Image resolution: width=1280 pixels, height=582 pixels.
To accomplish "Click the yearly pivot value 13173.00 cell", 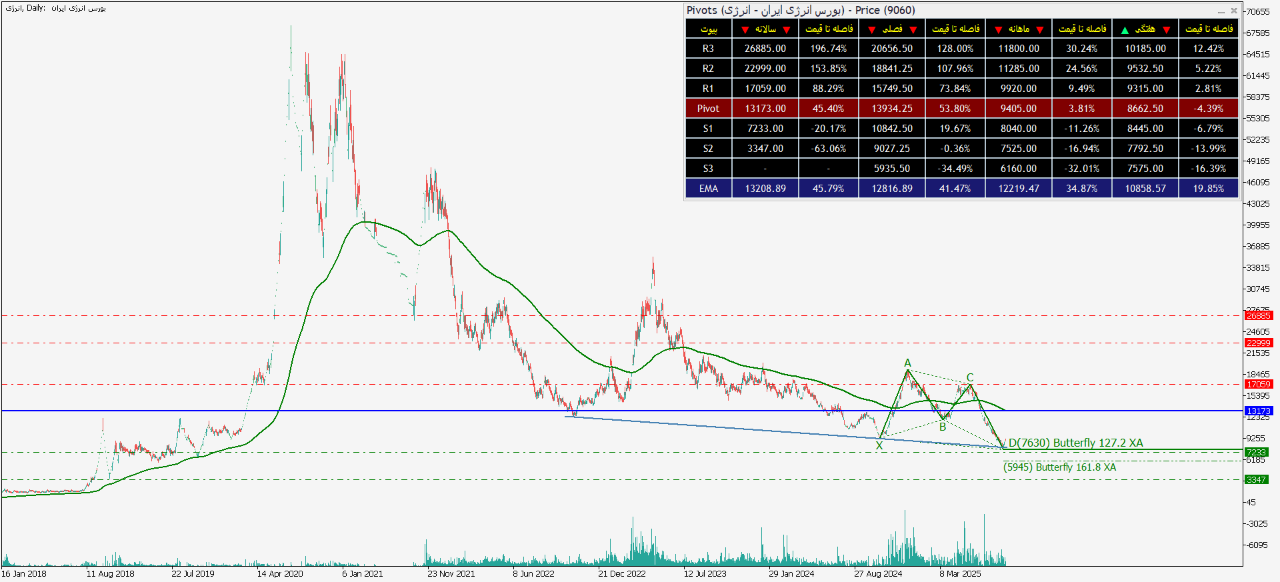I will pyautogui.click(x=765, y=108).
